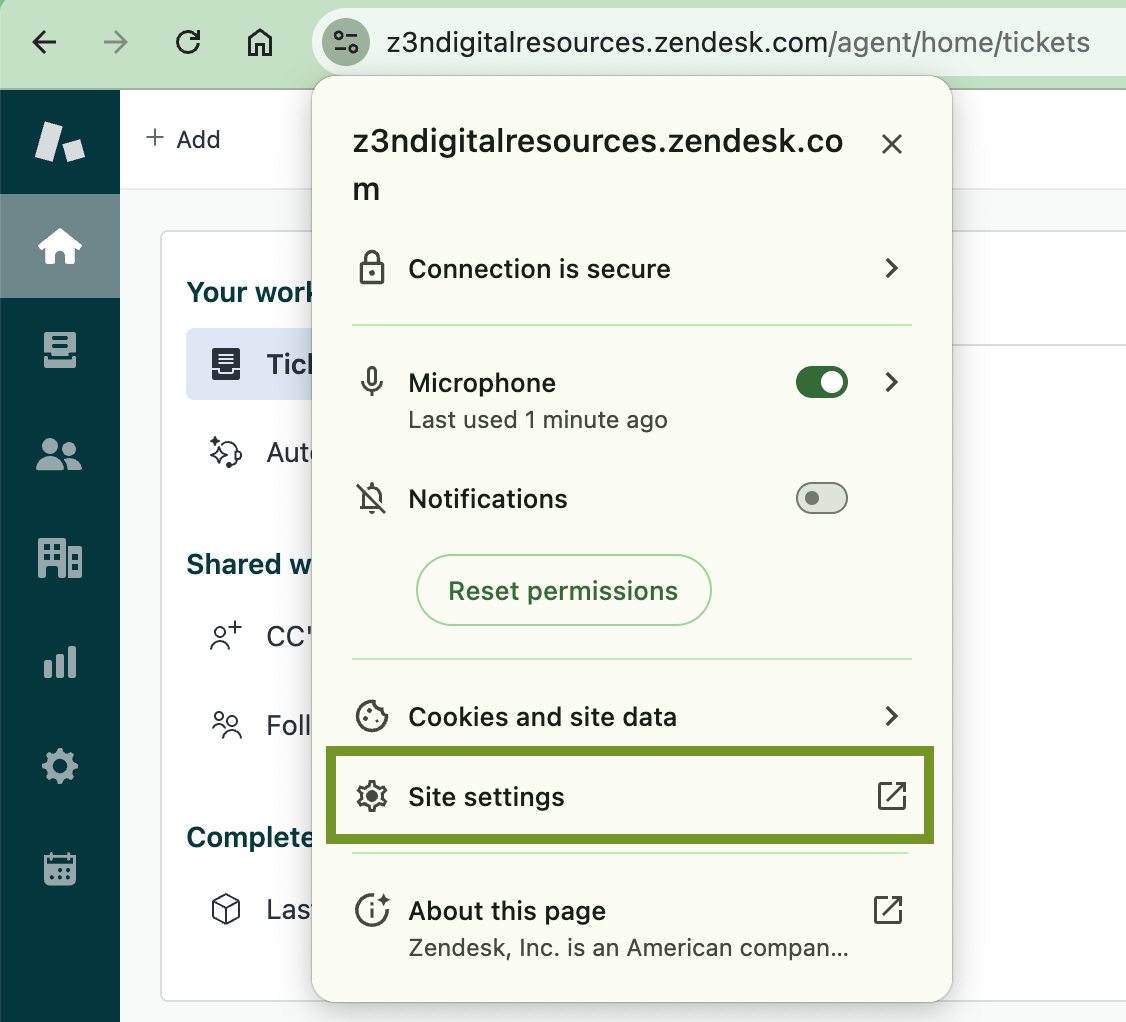Open Connection is secure details
Viewport: 1126px width, 1022px height.
click(x=632, y=269)
